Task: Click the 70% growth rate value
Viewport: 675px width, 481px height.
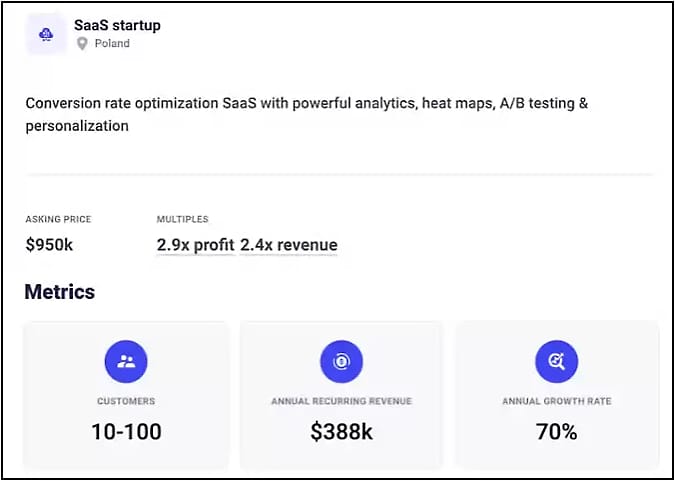Action: pos(557,432)
